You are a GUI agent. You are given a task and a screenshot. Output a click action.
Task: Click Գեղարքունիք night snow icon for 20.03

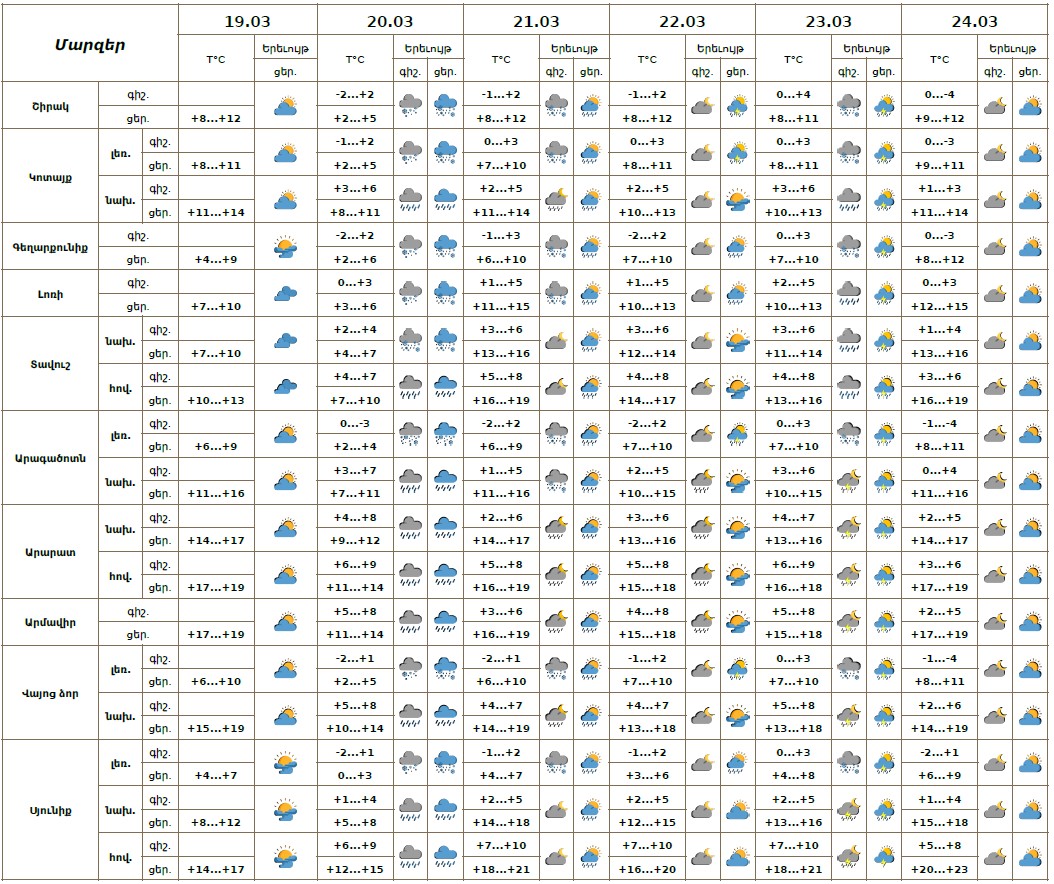point(410,246)
